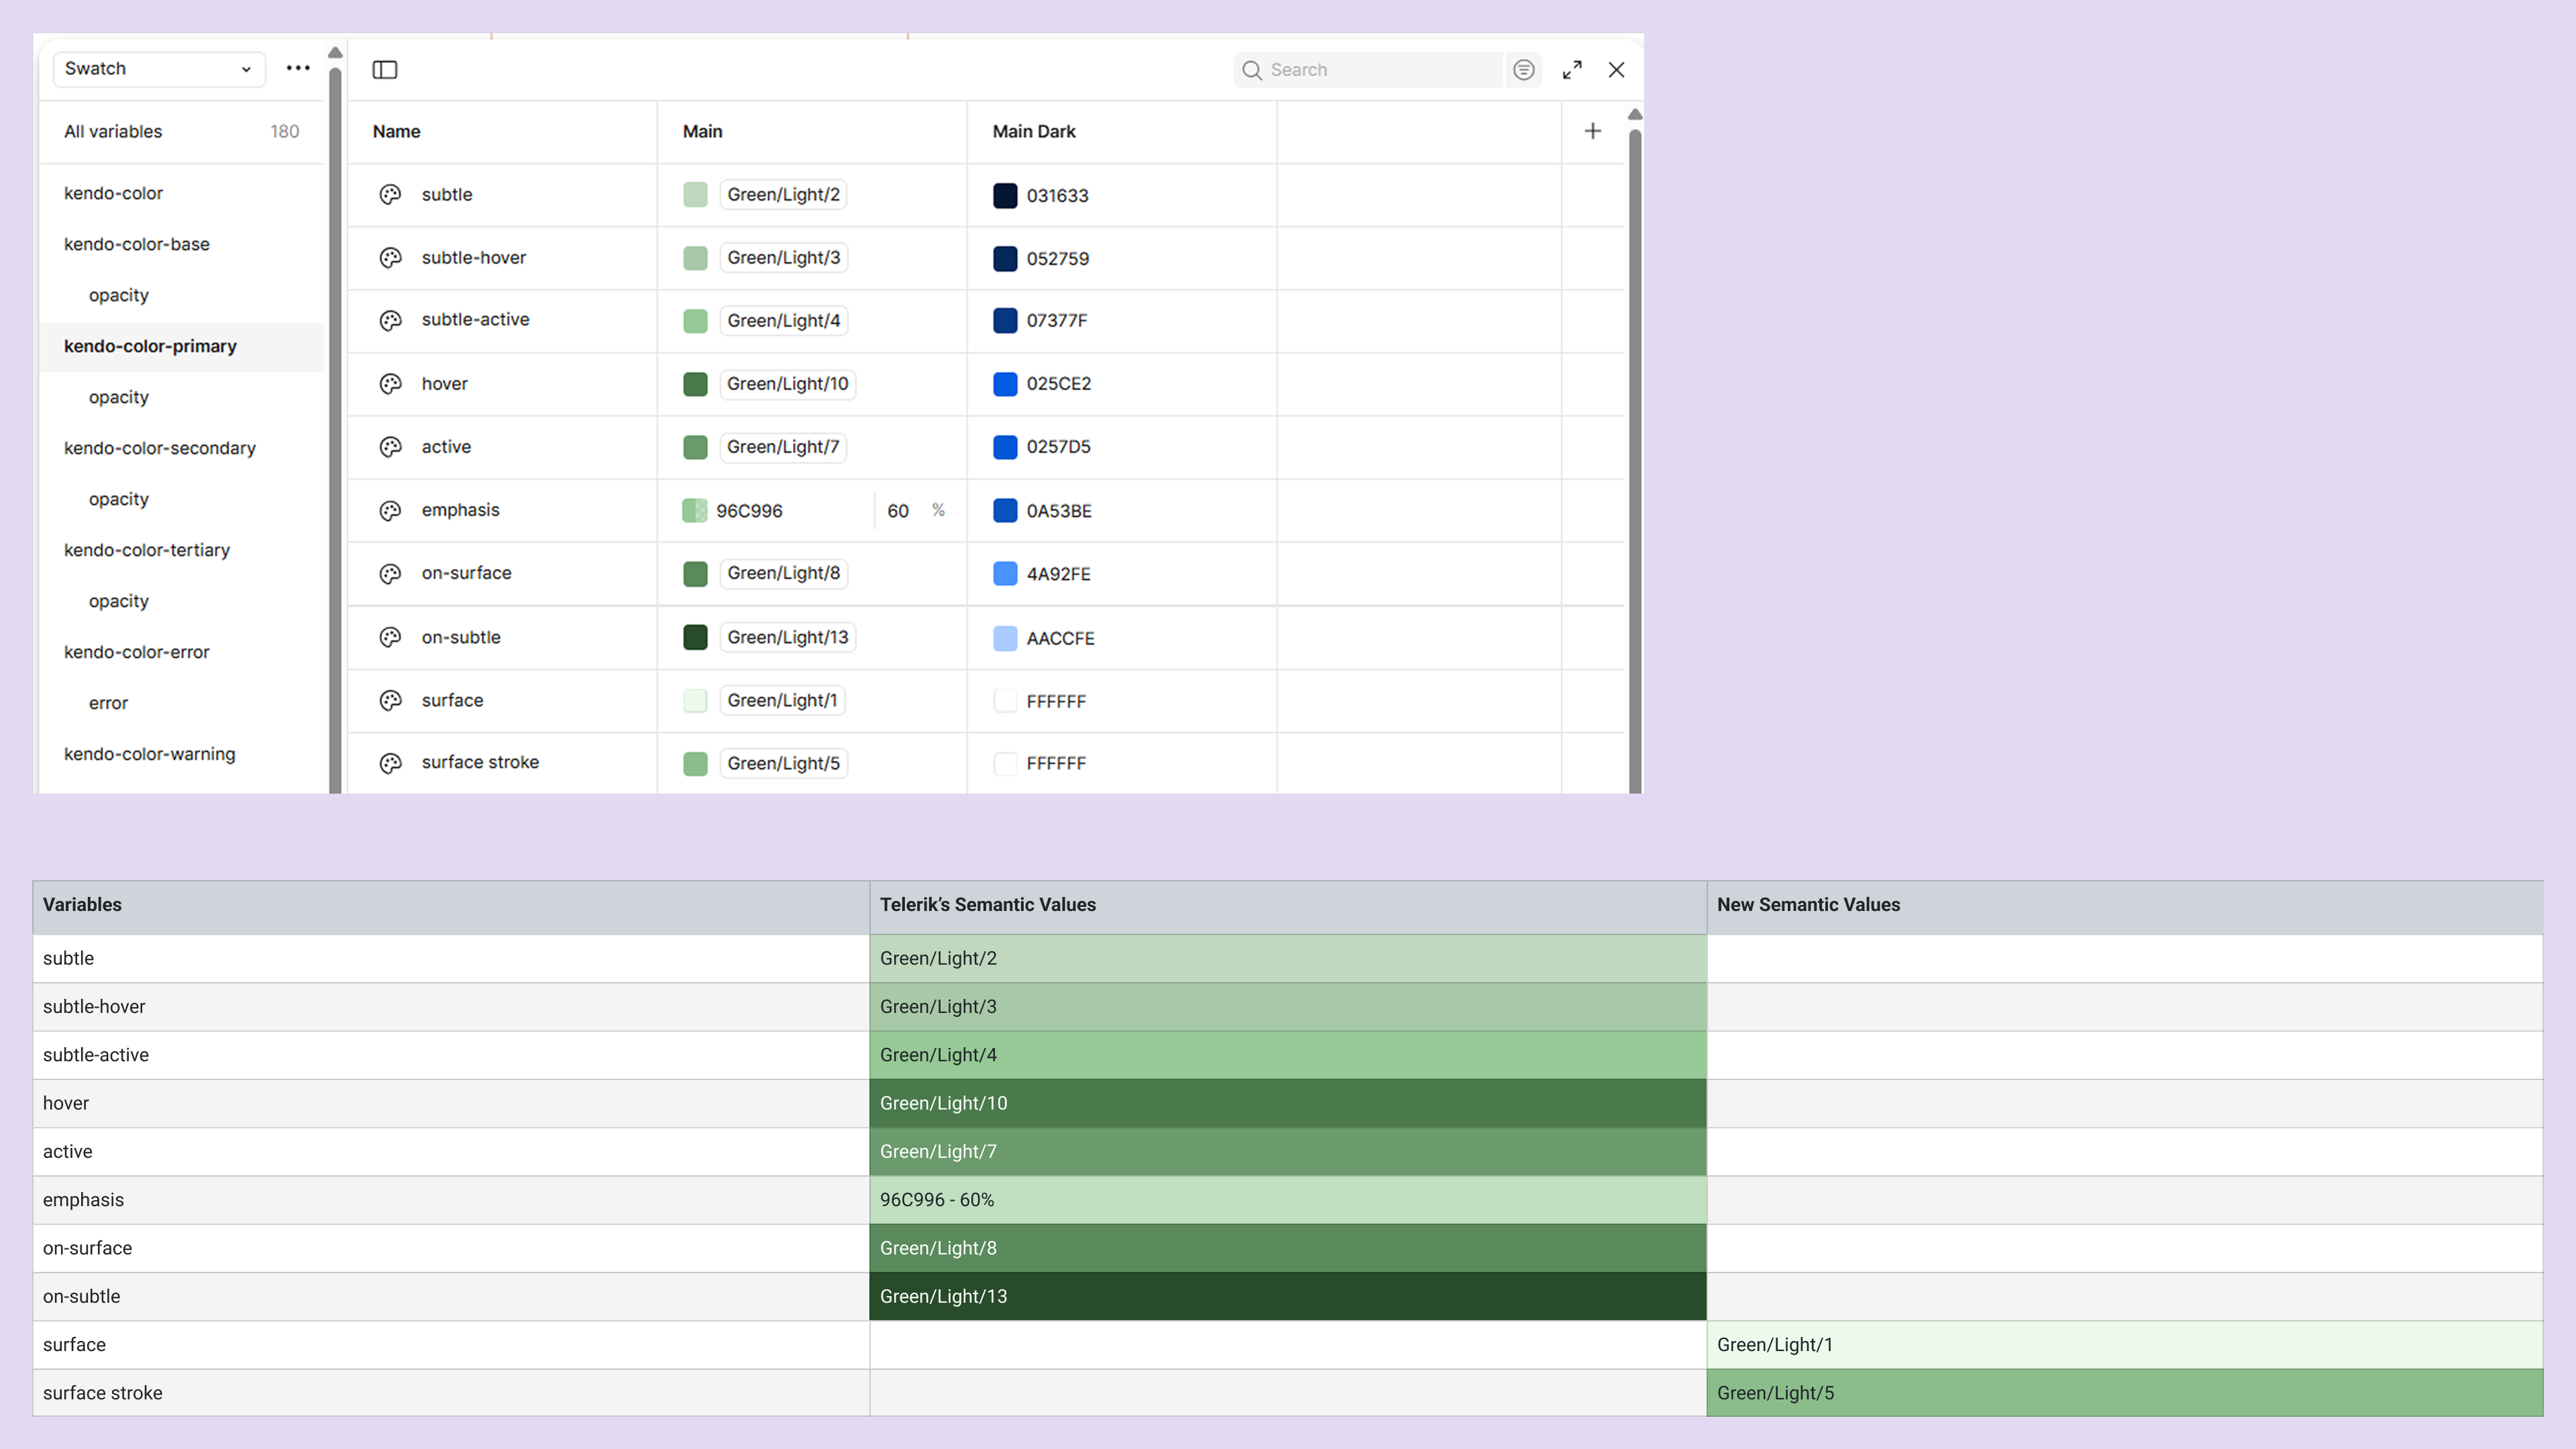
Task: Select All variables in the sidebar
Action: pos(182,131)
